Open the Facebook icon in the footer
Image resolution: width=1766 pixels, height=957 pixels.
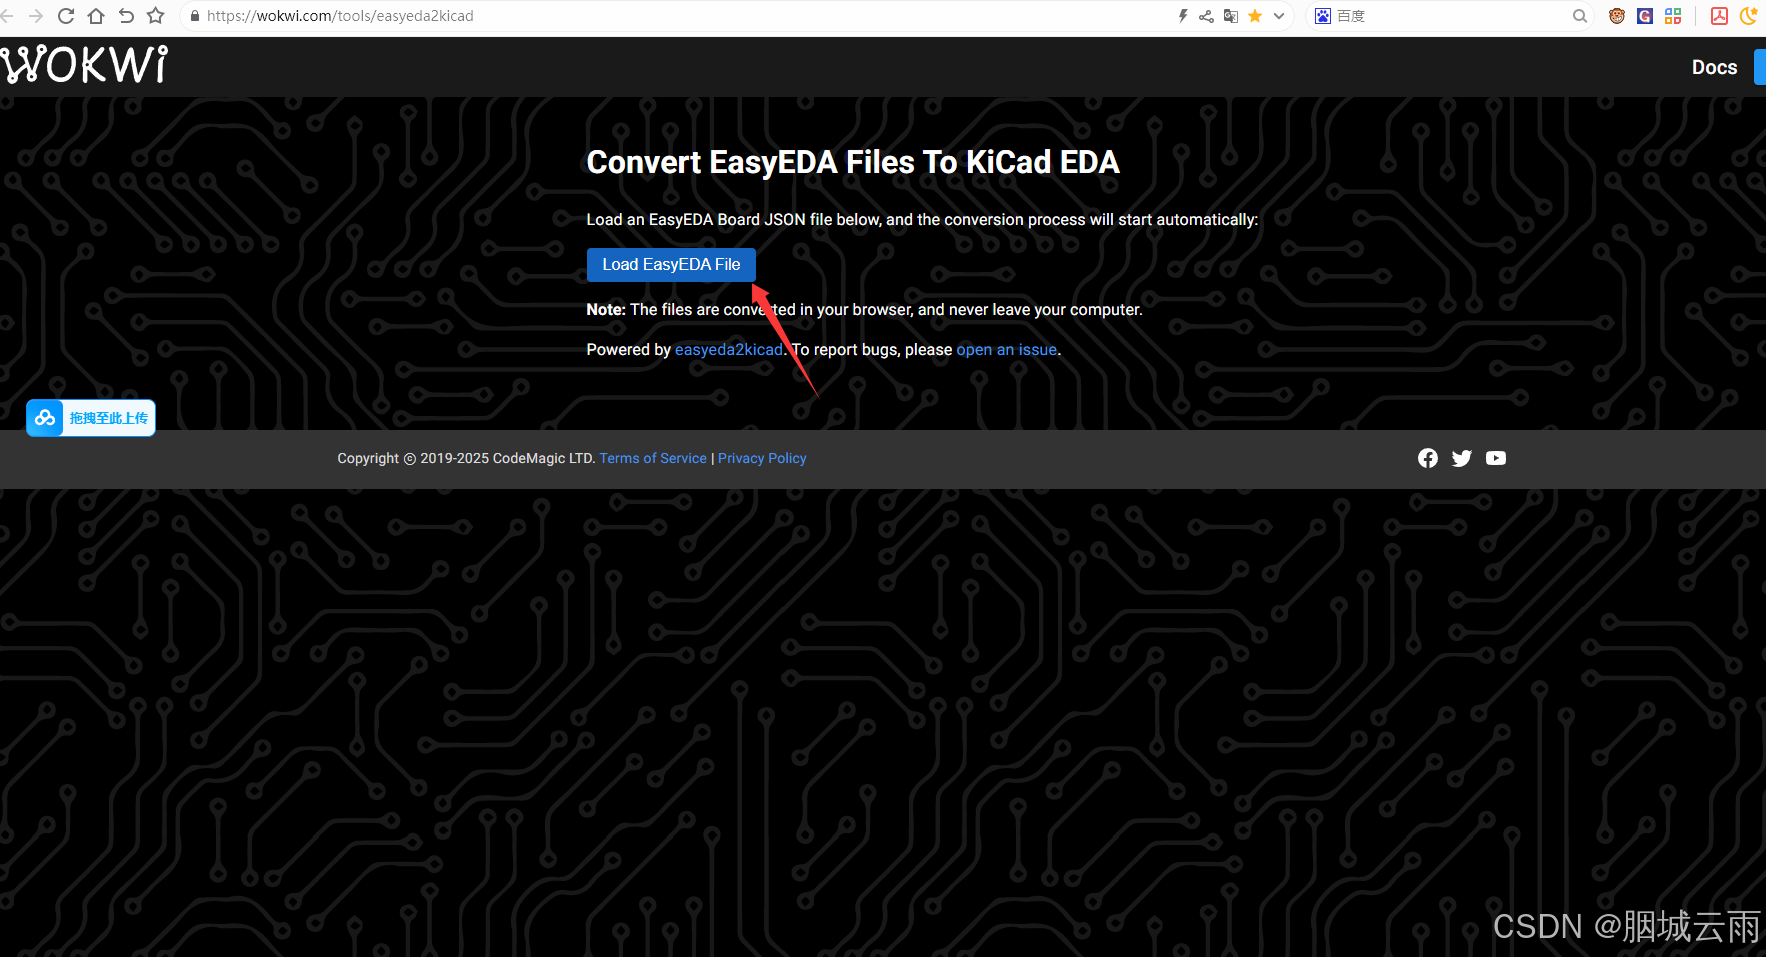tap(1428, 458)
